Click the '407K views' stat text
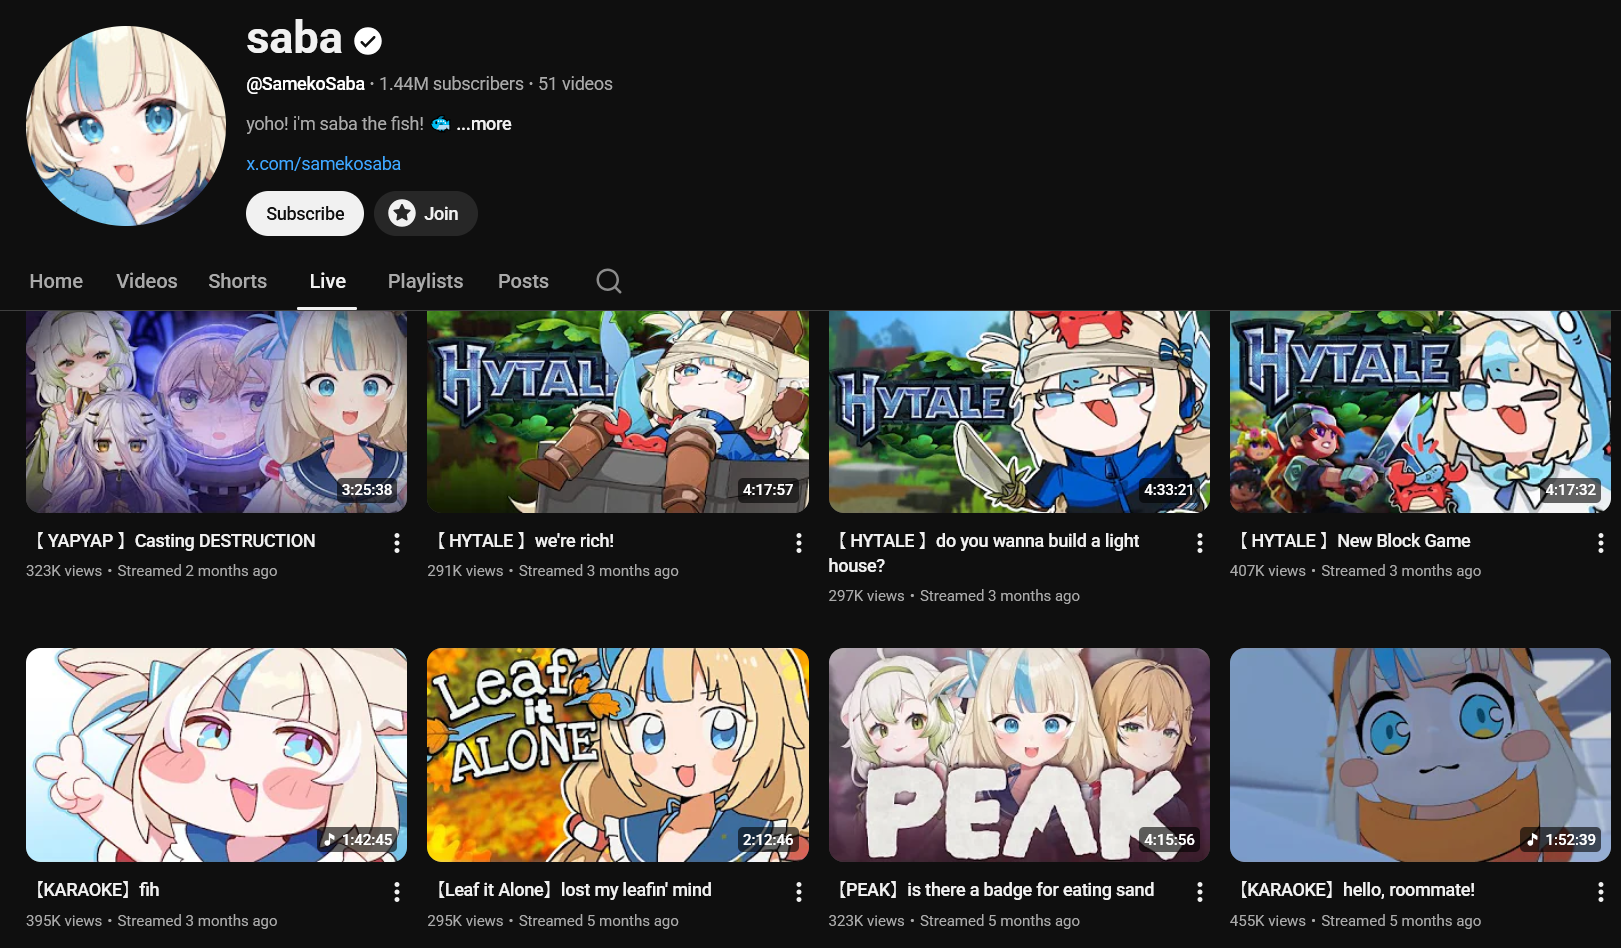 point(1268,571)
